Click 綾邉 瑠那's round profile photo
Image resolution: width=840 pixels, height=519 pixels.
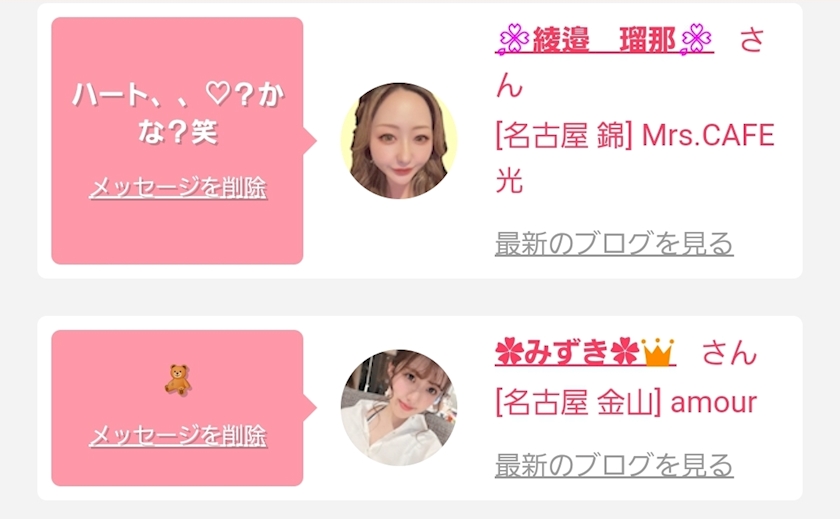pos(399,141)
